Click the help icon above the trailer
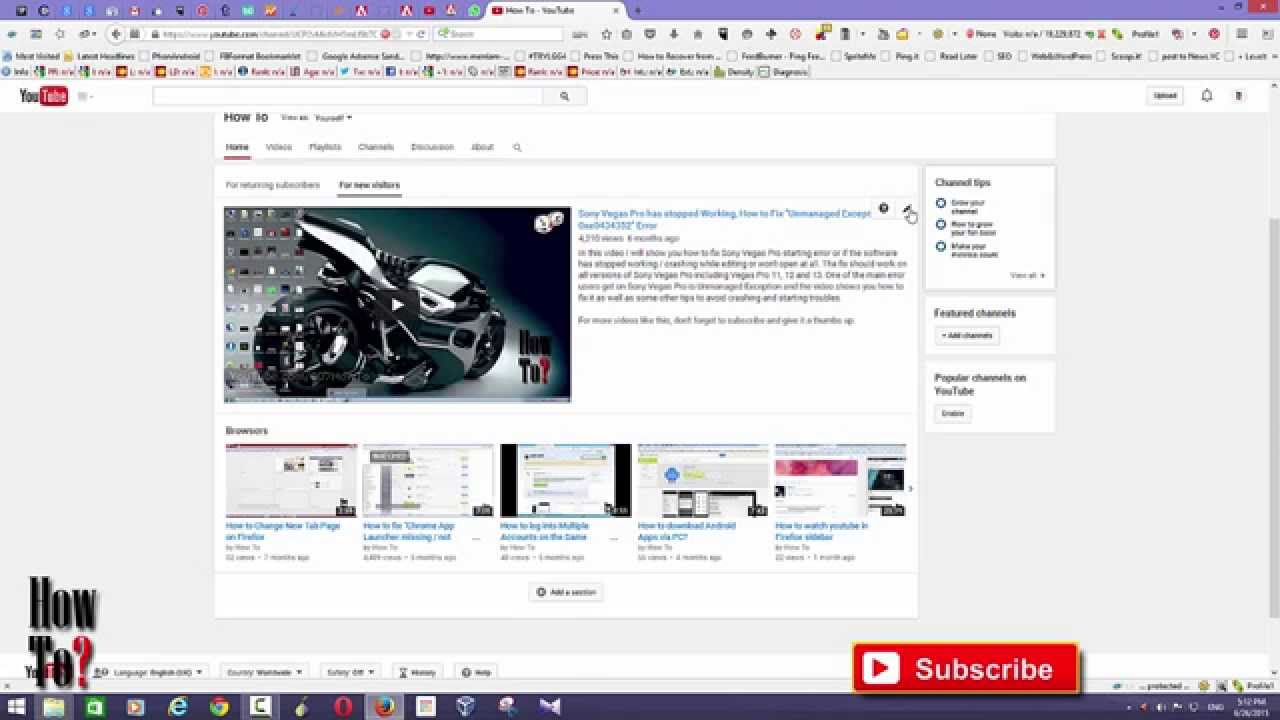The image size is (1280, 720). pos(883,209)
